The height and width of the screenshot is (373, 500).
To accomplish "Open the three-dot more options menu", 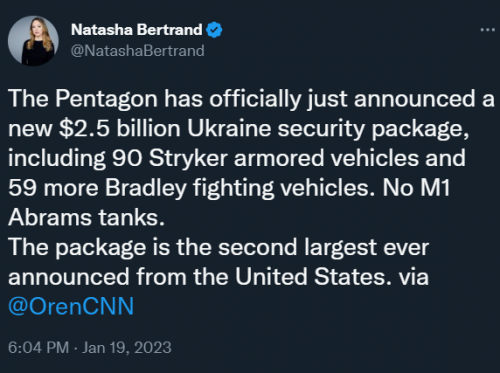I will pos(487,30).
